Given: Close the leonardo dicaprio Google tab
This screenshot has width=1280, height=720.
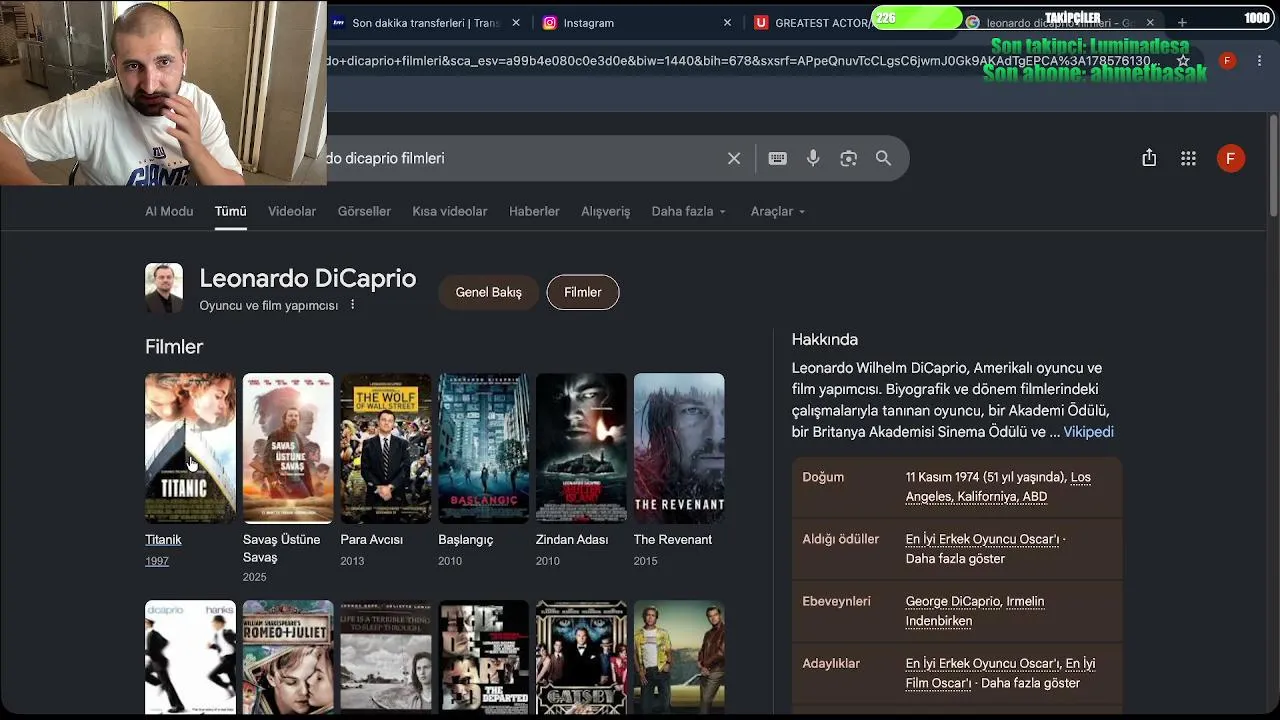Looking at the screenshot, I should pyautogui.click(x=1150, y=22).
